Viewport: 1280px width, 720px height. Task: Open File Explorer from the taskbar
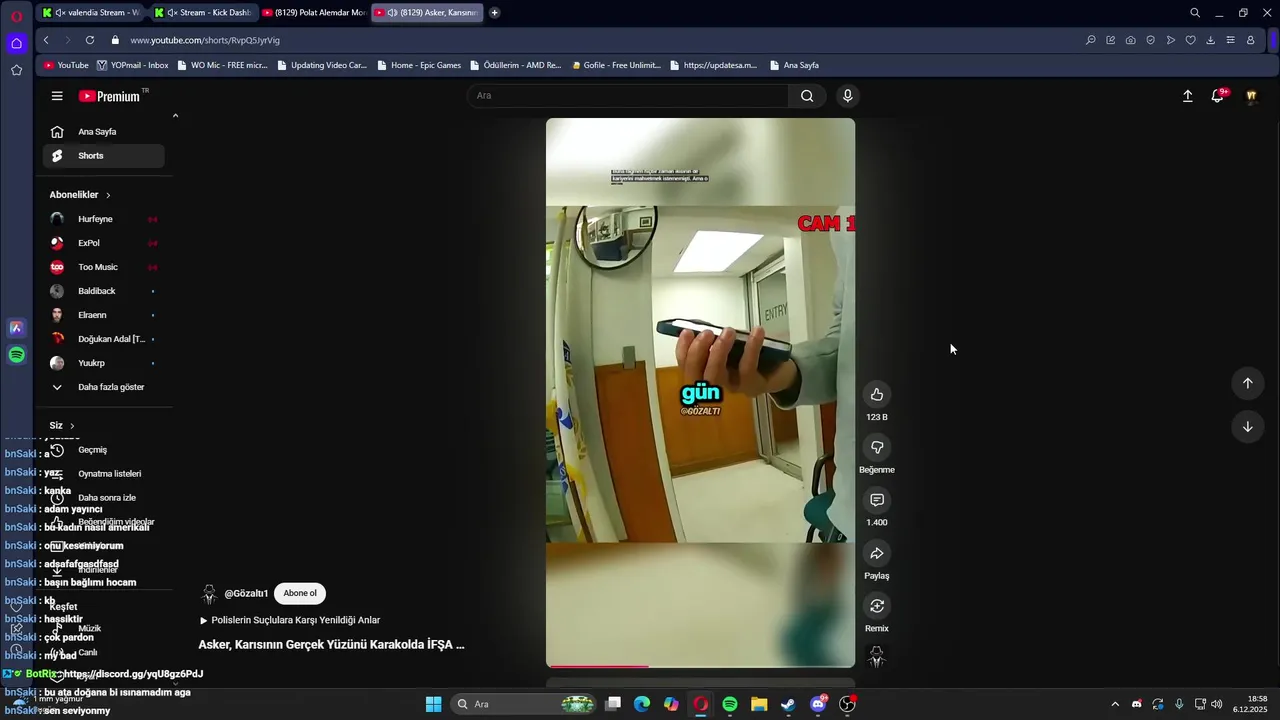(x=759, y=704)
